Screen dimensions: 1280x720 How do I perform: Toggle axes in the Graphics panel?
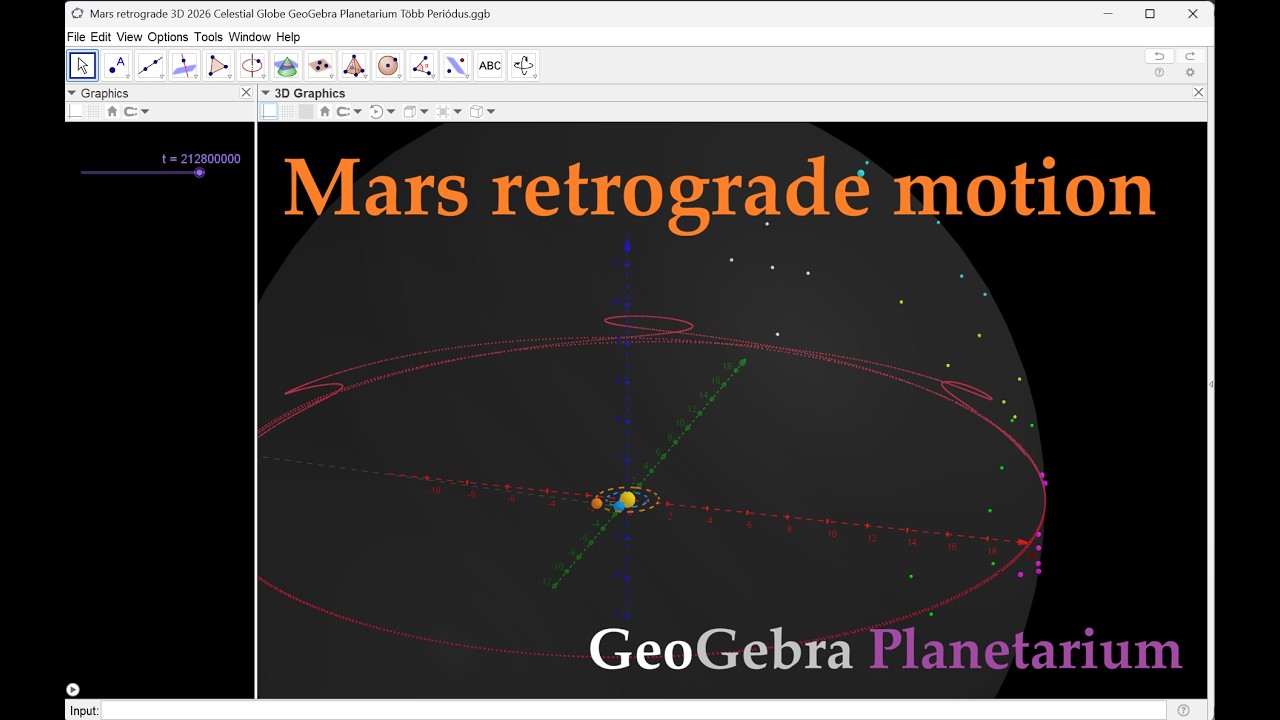point(76,111)
